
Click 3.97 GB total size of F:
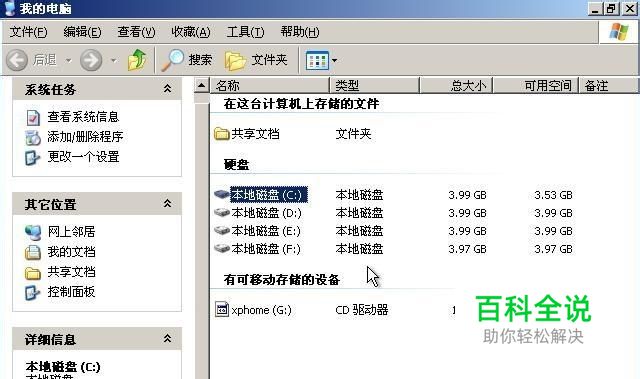(x=467, y=248)
